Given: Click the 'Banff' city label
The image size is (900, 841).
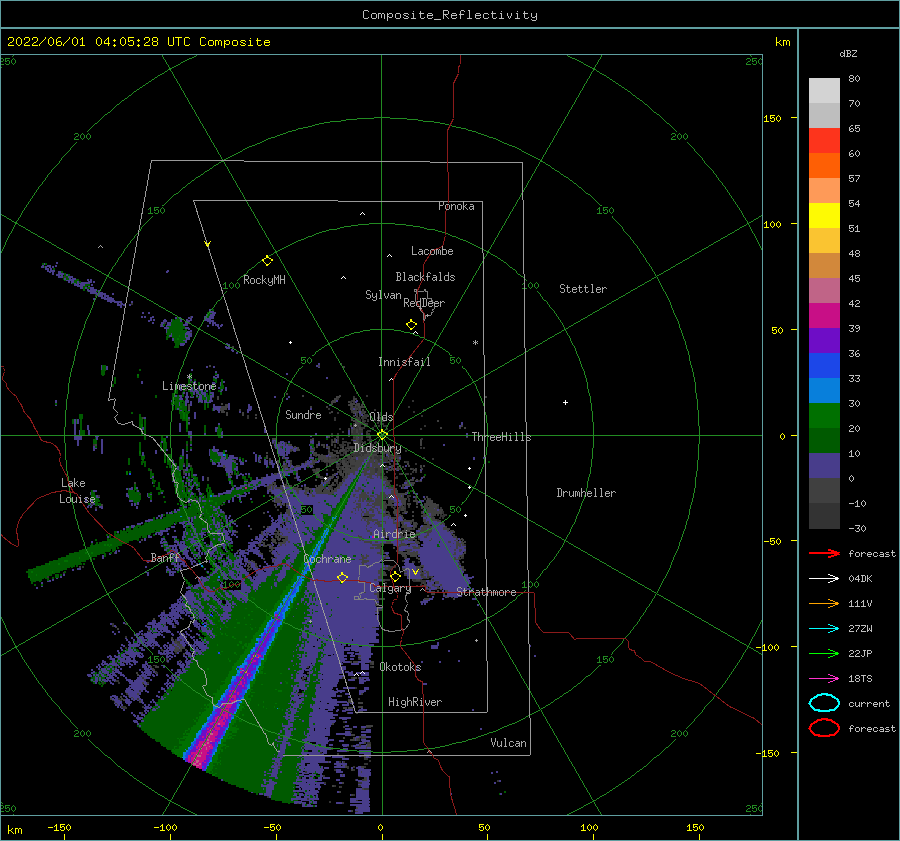Looking at the screenshot, I should coord(165,558).
